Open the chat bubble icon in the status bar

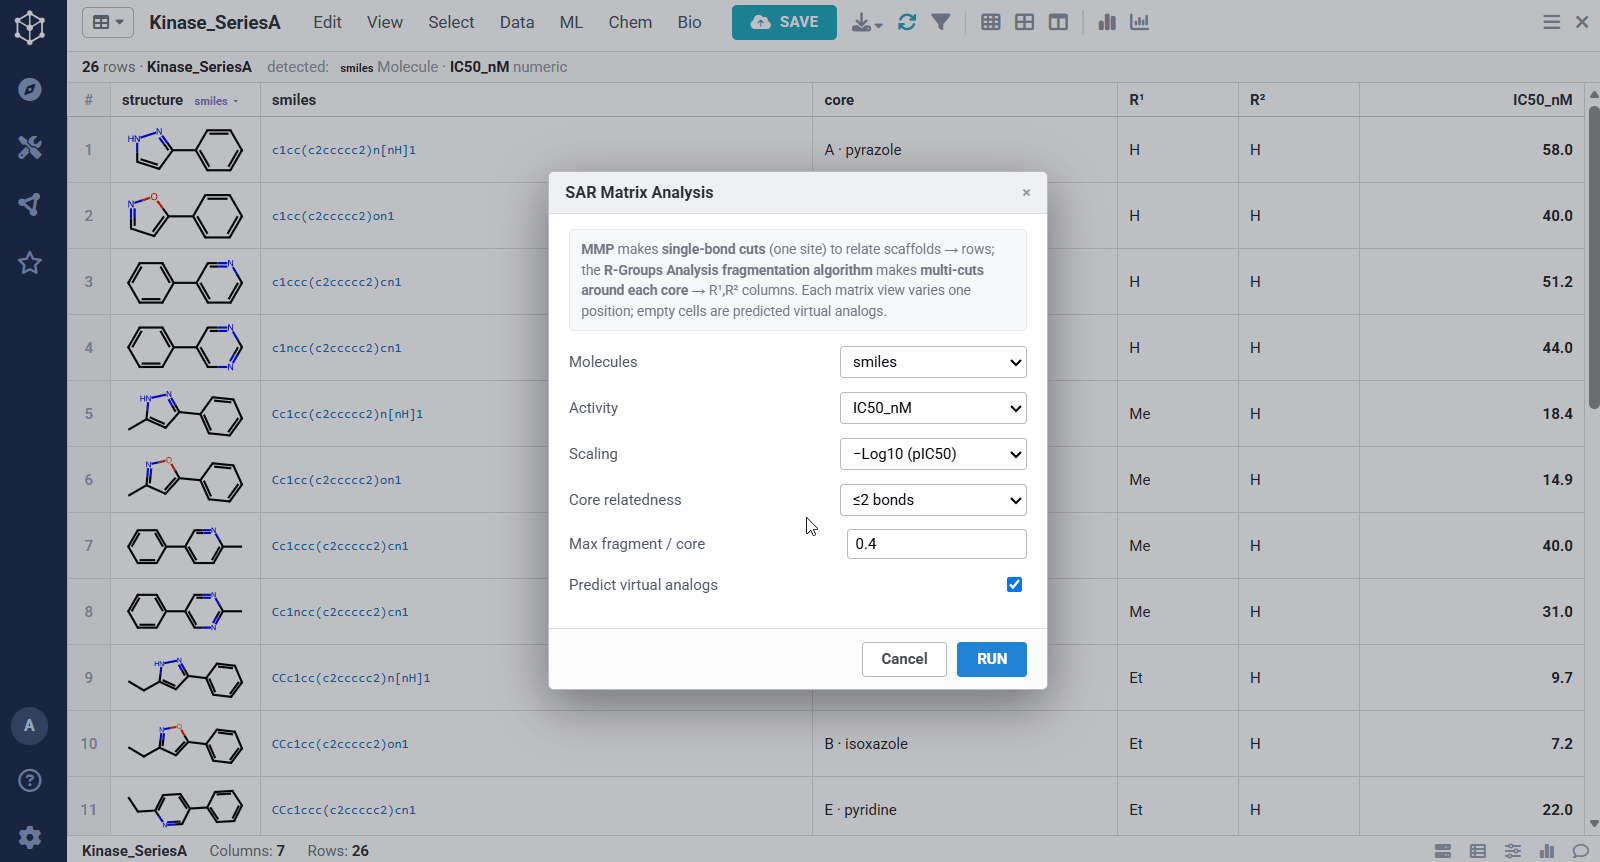pos(1581,851)
